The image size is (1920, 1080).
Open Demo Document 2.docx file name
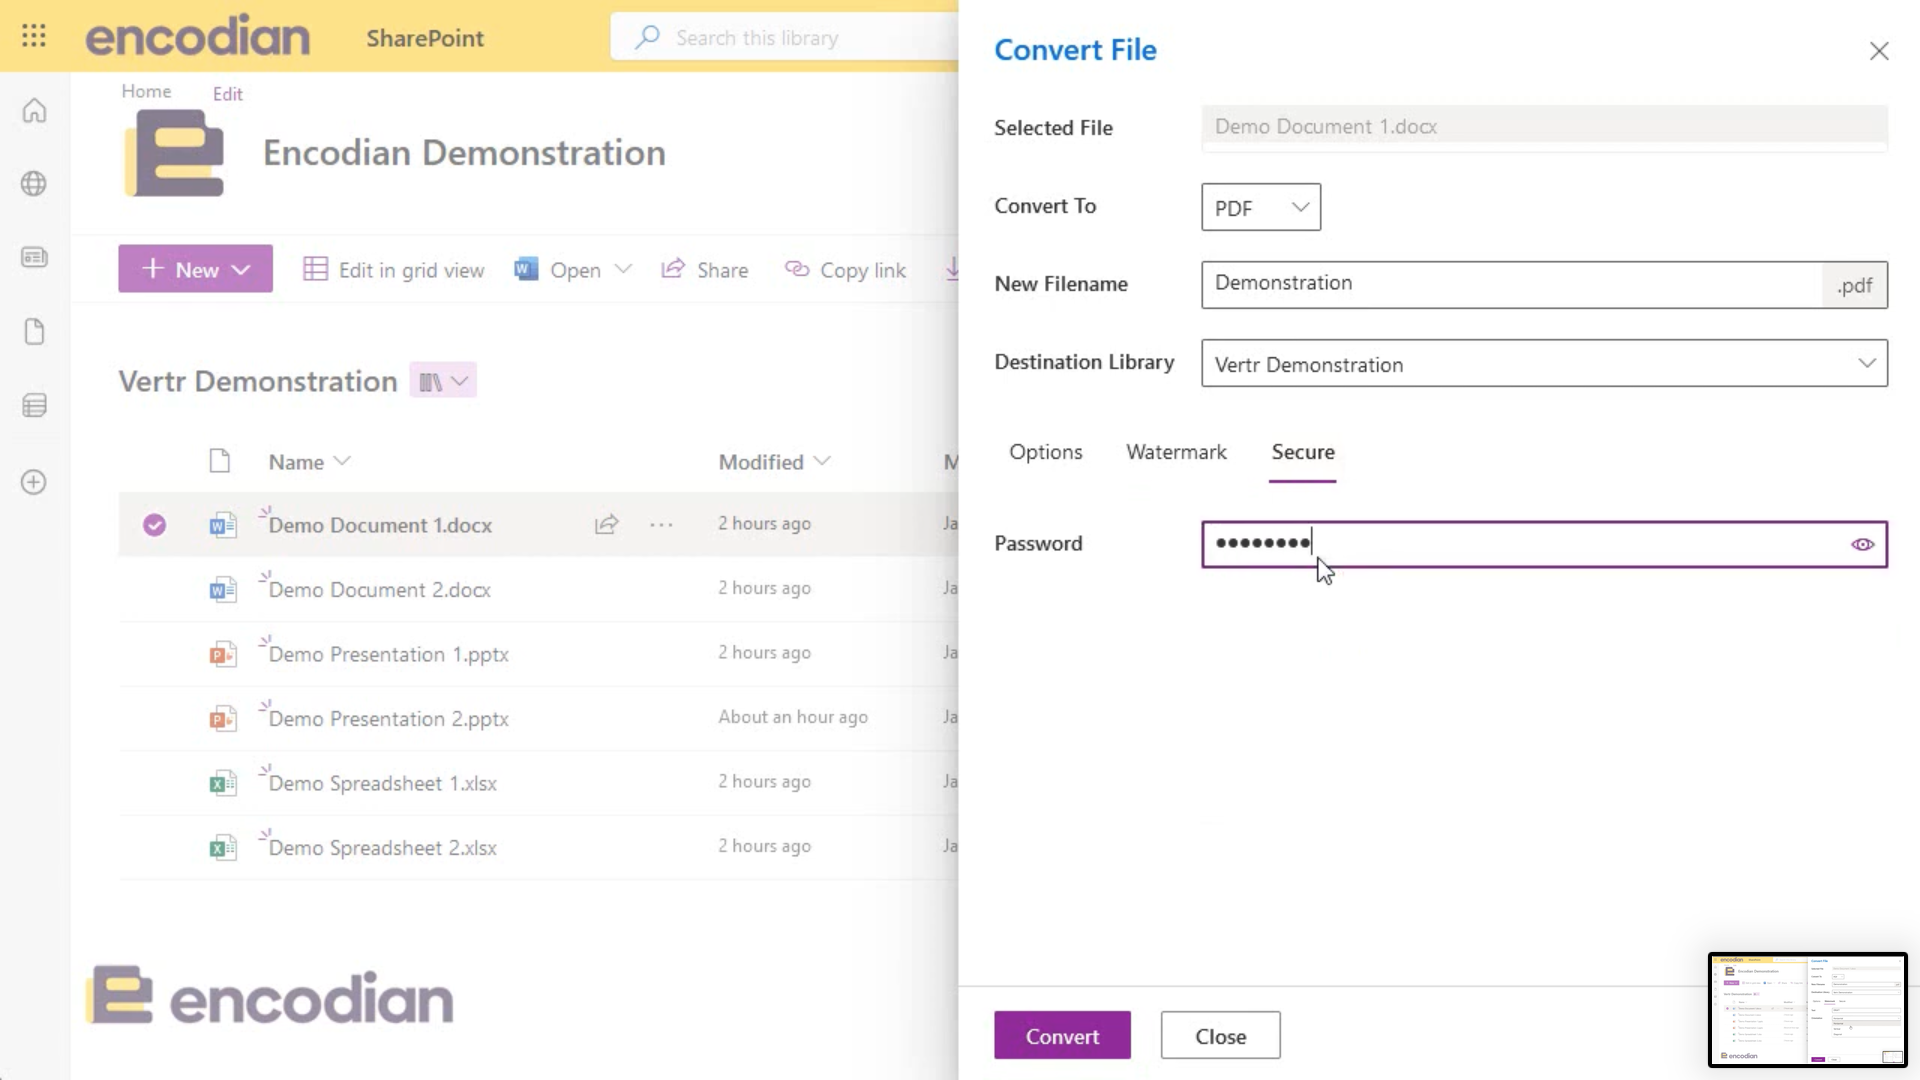point(379,590)
